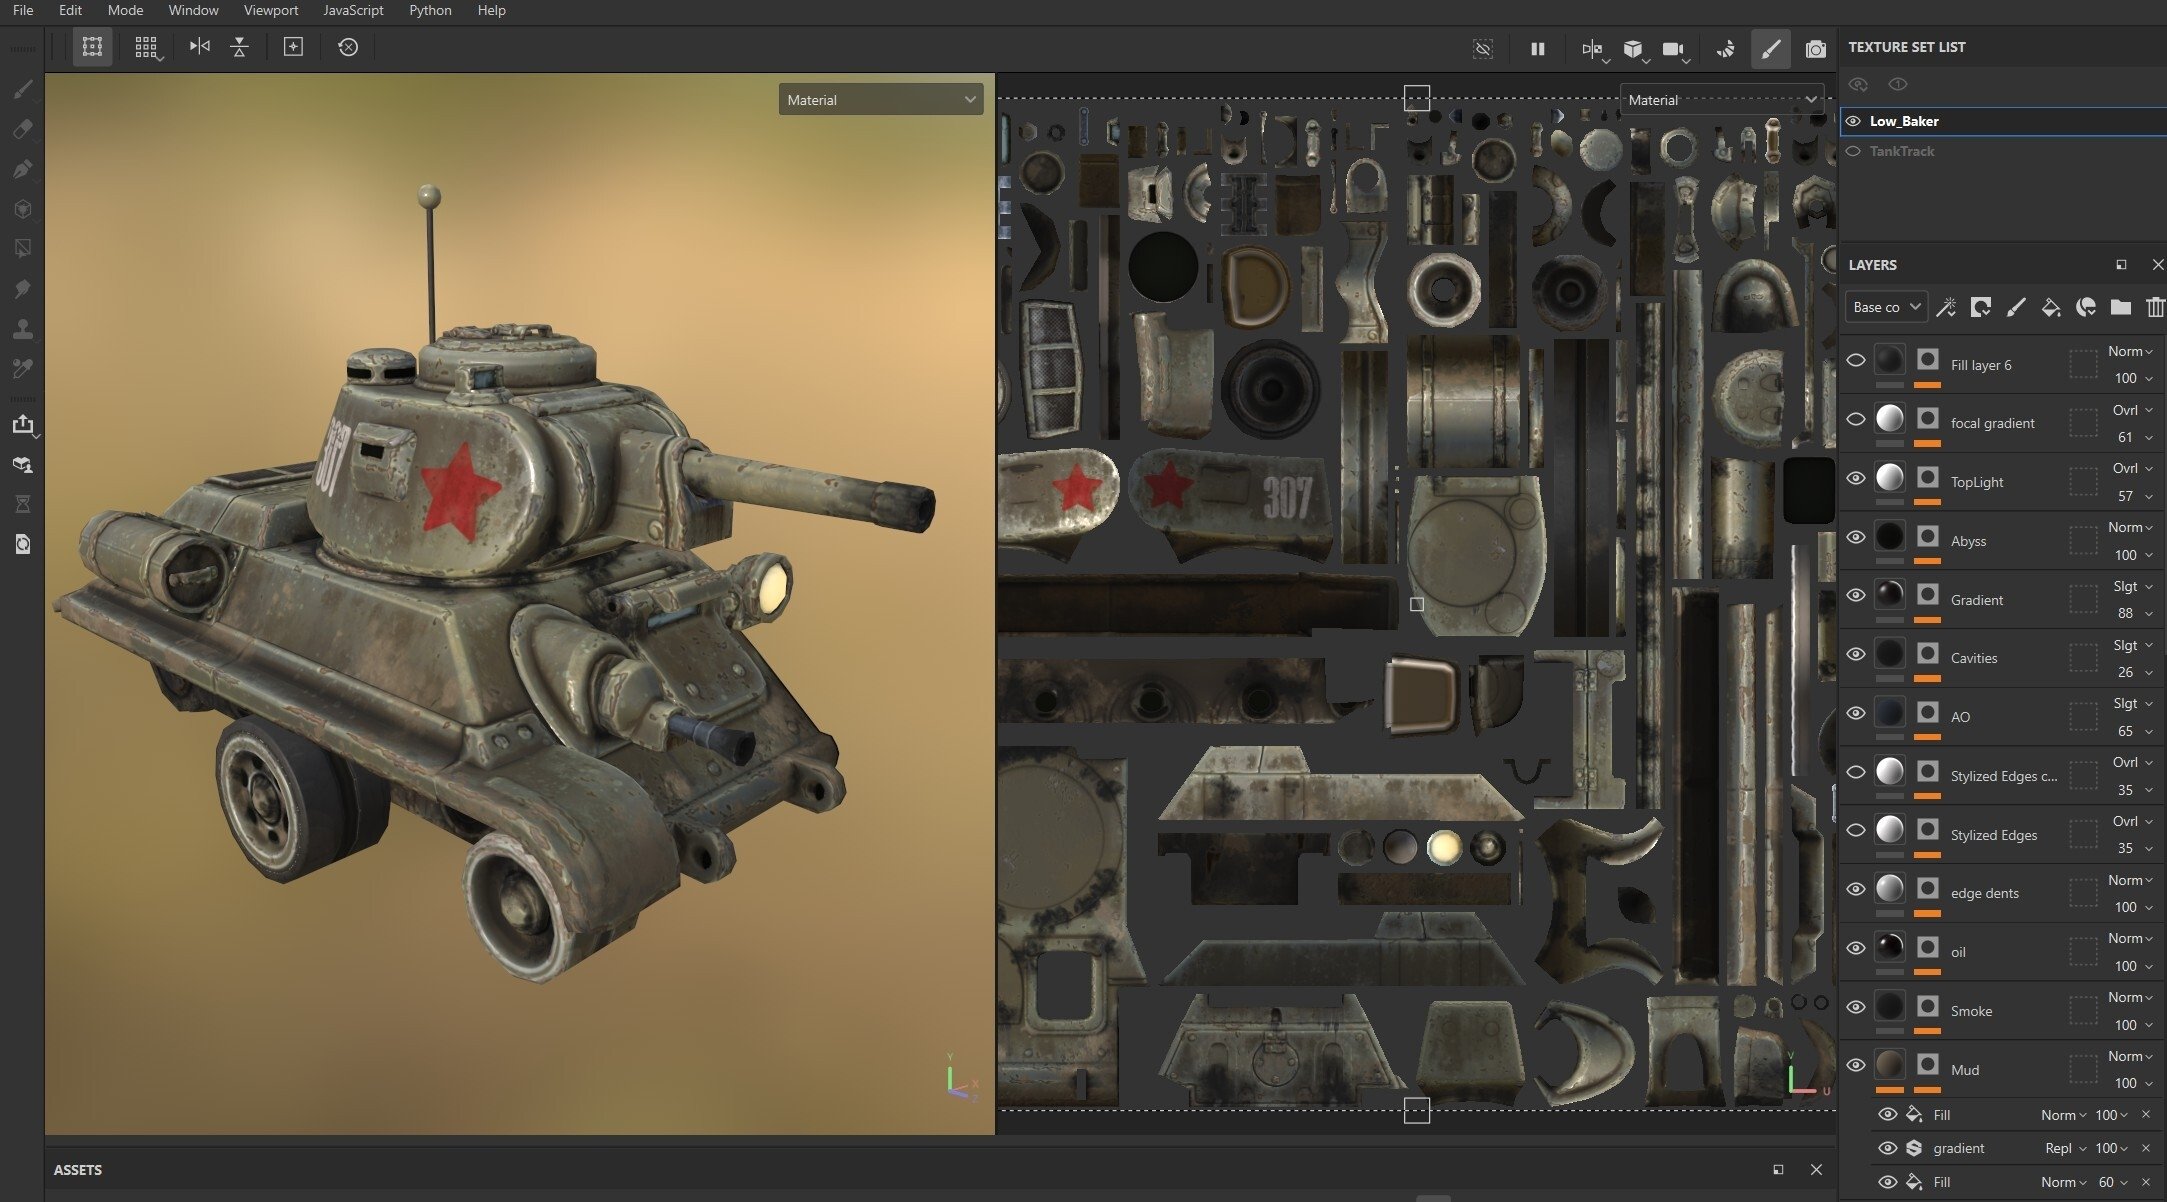Viewport: 2167px width, 1202px height.
Task: Activate the painting mode brush icon
Action: [x=1770, y=48]
